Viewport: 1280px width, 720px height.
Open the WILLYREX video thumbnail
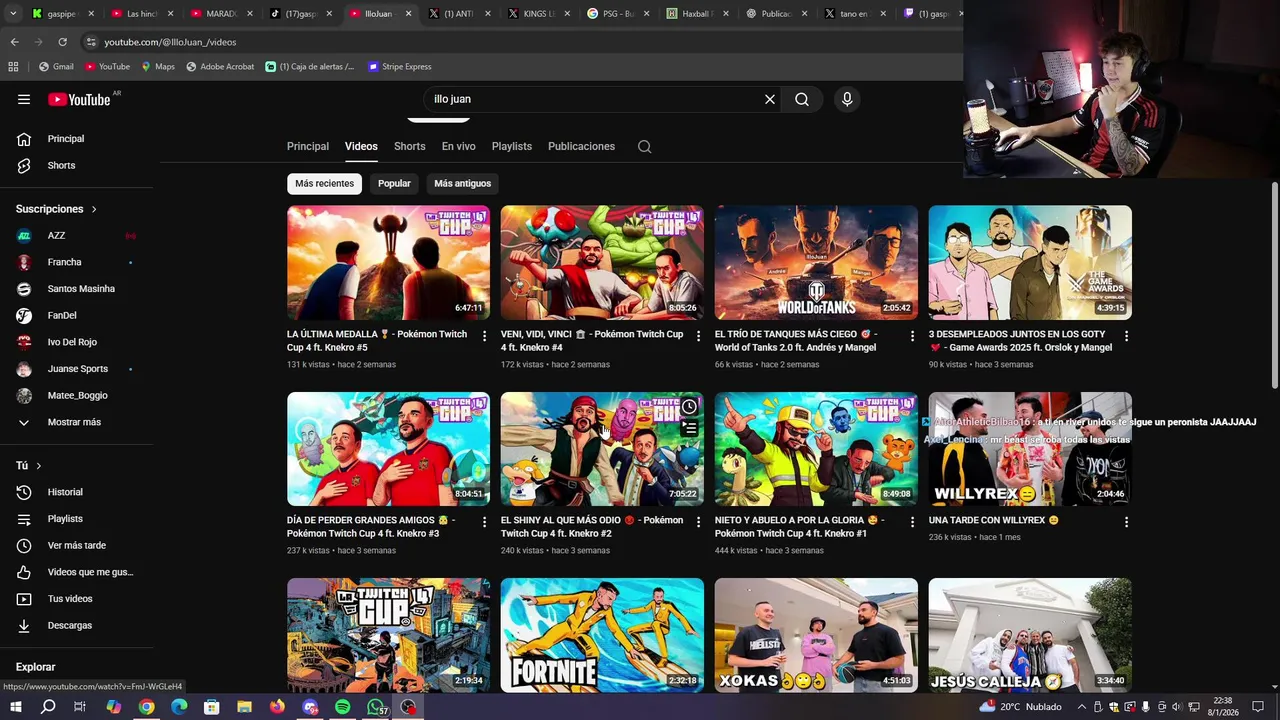coord(1030,449)
